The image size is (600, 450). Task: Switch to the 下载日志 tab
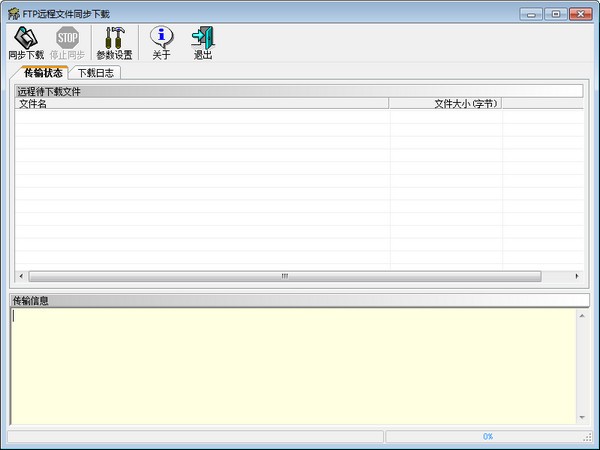coord(97,73)
